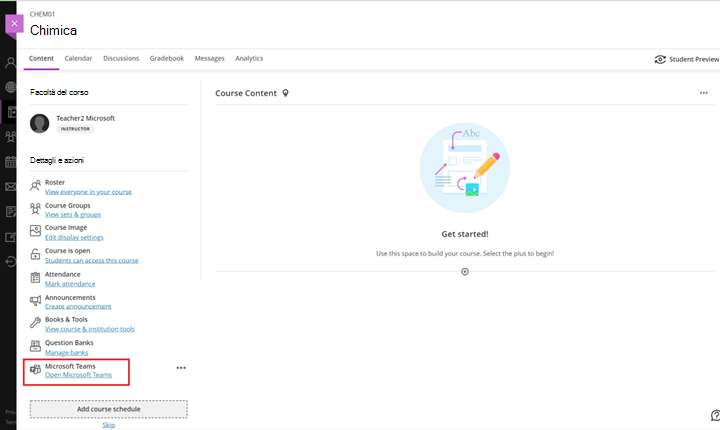Screen dimensions: 720x430
Task: Click the Student Preview eye icon
Action: coord(660,59)
